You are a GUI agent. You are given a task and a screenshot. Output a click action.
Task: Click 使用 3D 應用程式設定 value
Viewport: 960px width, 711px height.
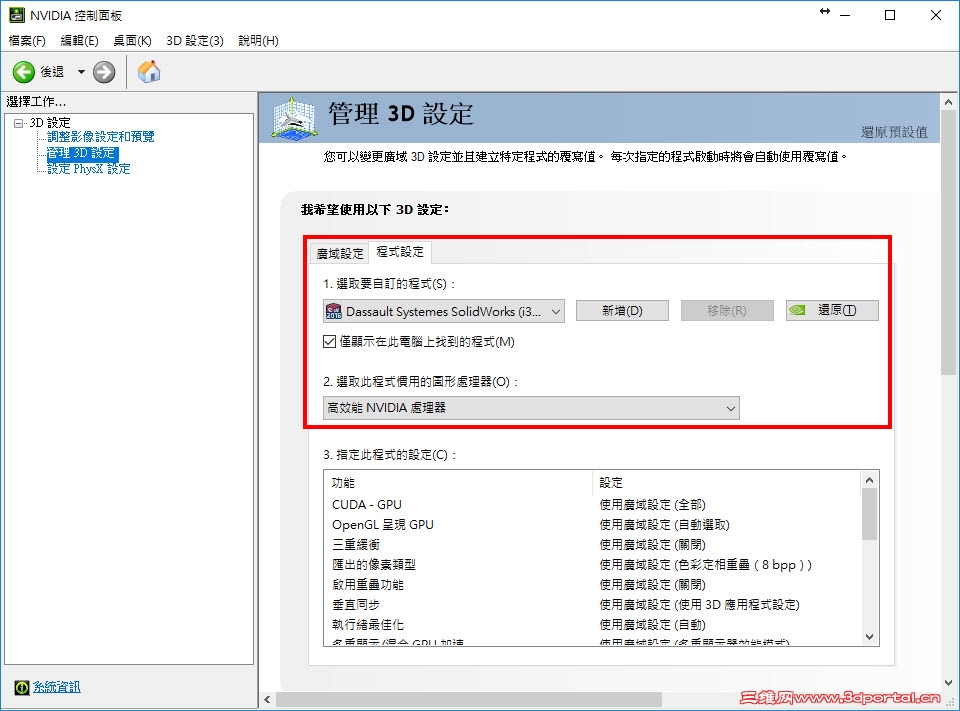click(x=699, y=605)
